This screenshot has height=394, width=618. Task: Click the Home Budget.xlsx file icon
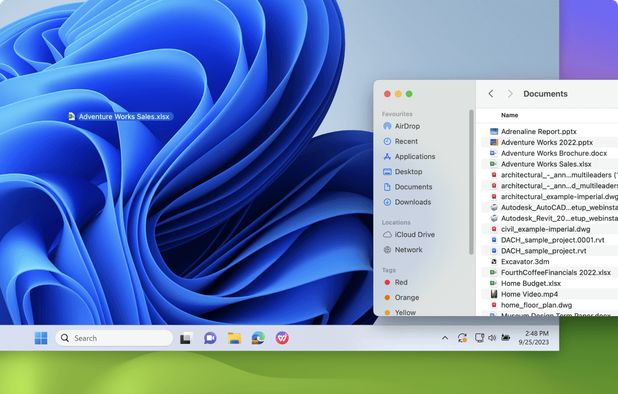(x=493, y=283)
